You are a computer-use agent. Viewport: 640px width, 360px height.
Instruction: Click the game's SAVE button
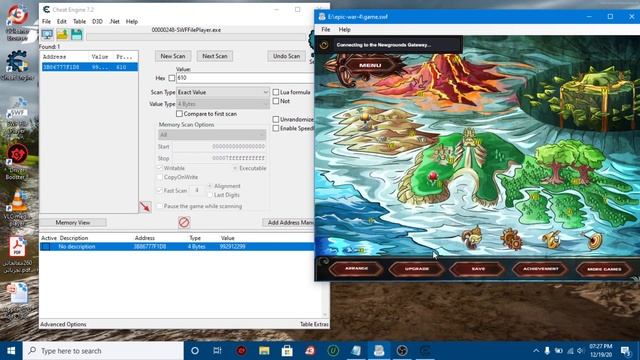click(x=478, y=269)
